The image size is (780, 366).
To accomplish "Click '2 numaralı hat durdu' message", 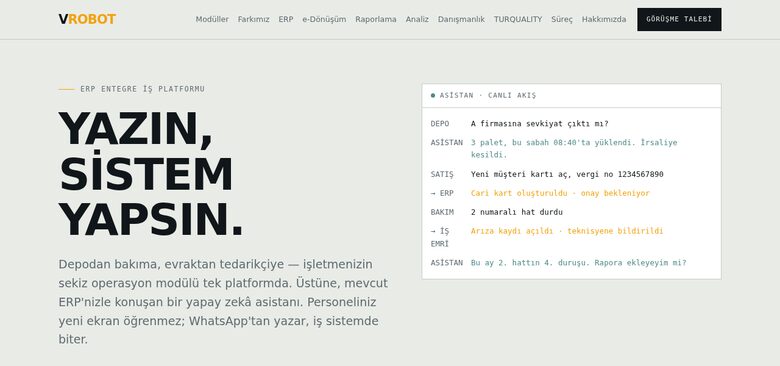I will pos(516,212).
